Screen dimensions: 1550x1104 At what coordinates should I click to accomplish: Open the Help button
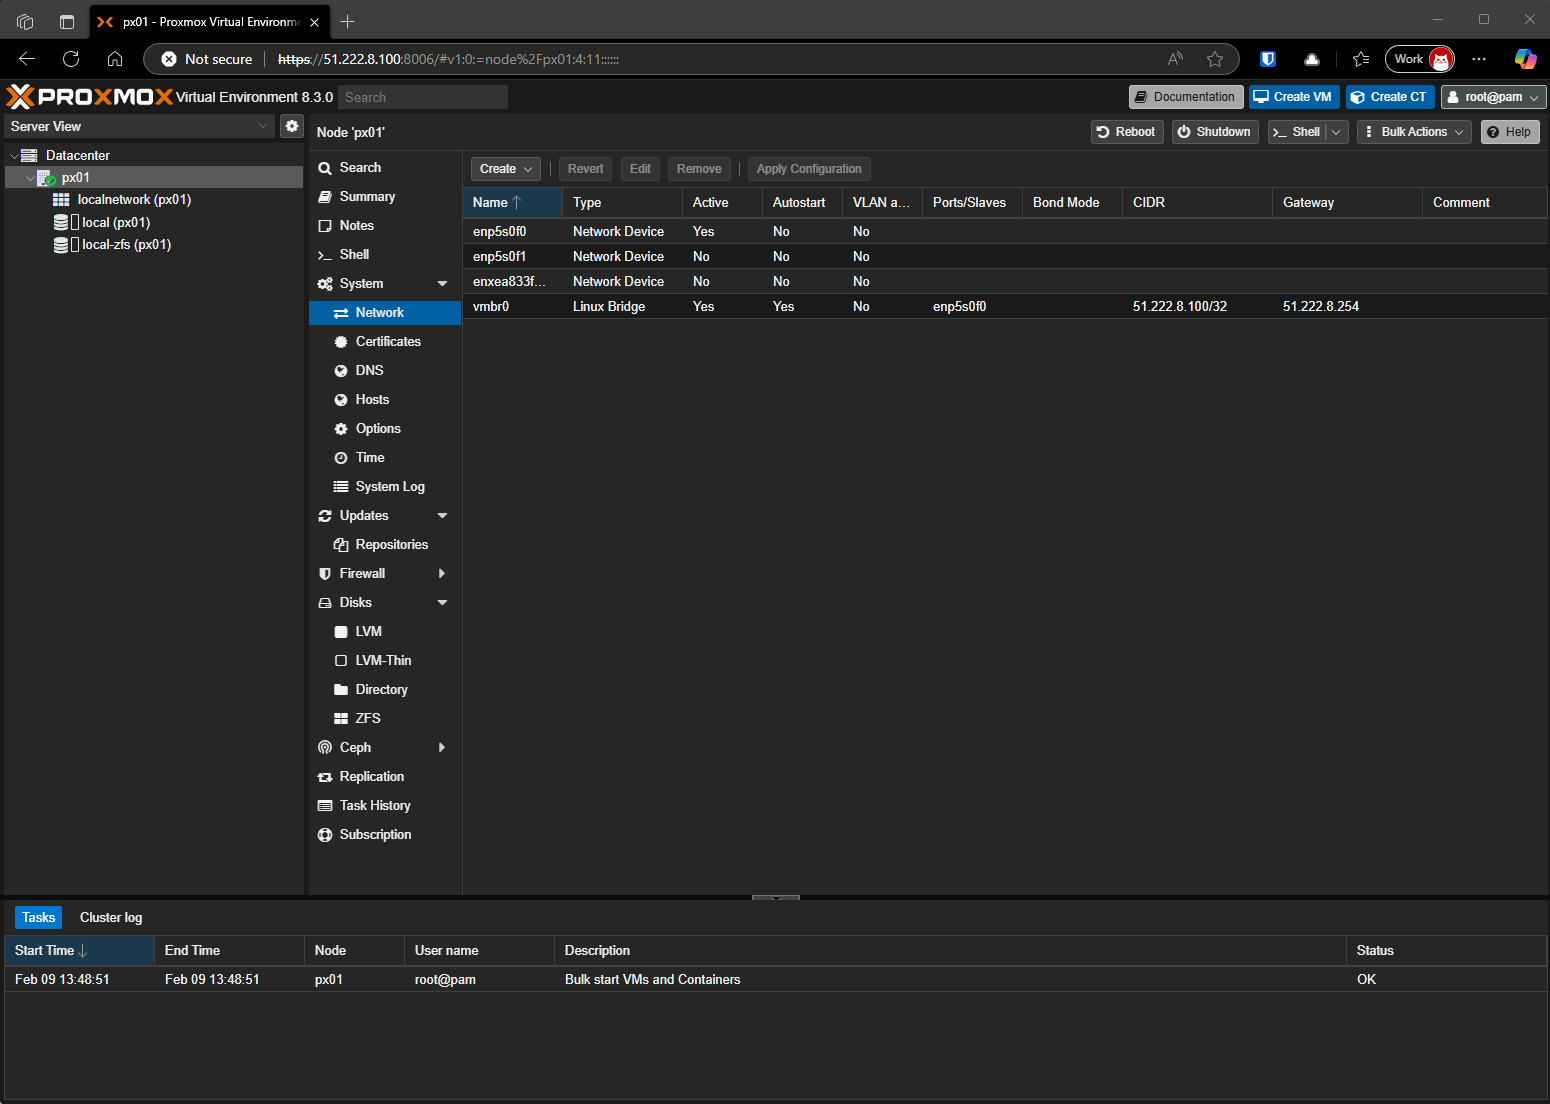(x=1509, y=132)
